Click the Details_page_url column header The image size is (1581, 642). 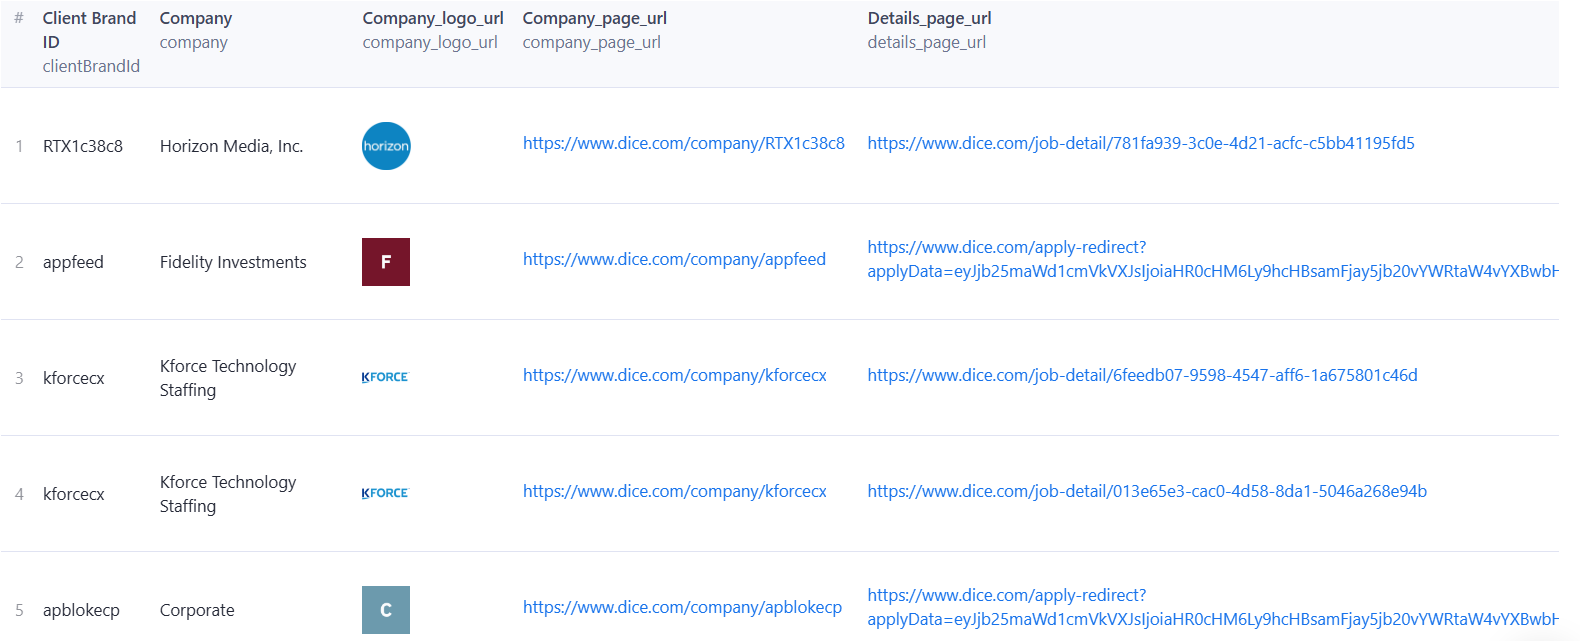pyautogui.click(x=930, y=30)
